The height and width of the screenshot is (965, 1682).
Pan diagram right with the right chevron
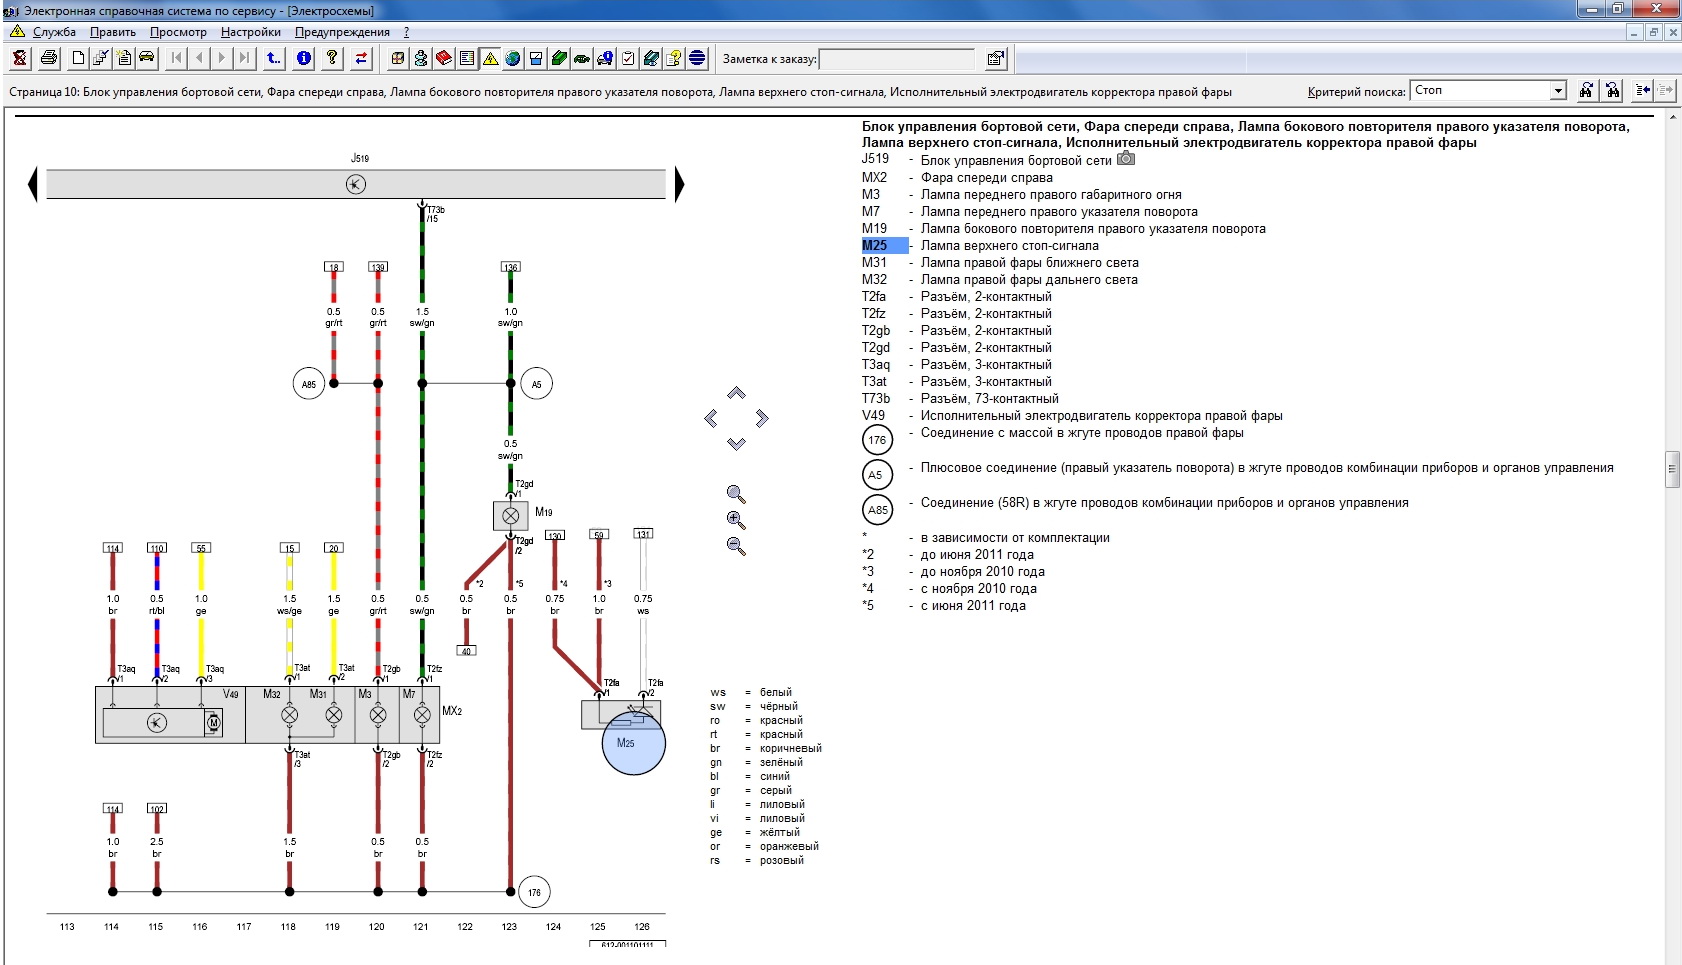[762, 418]
